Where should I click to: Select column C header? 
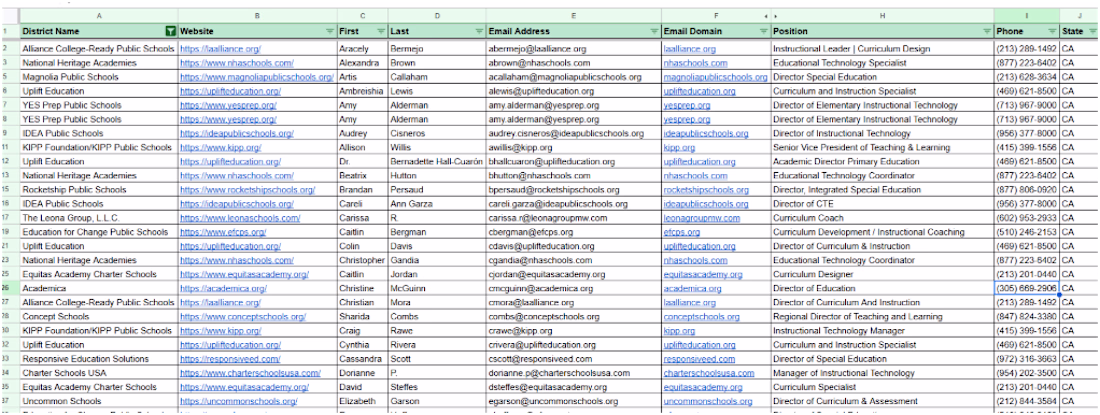(x=363, y=15)
